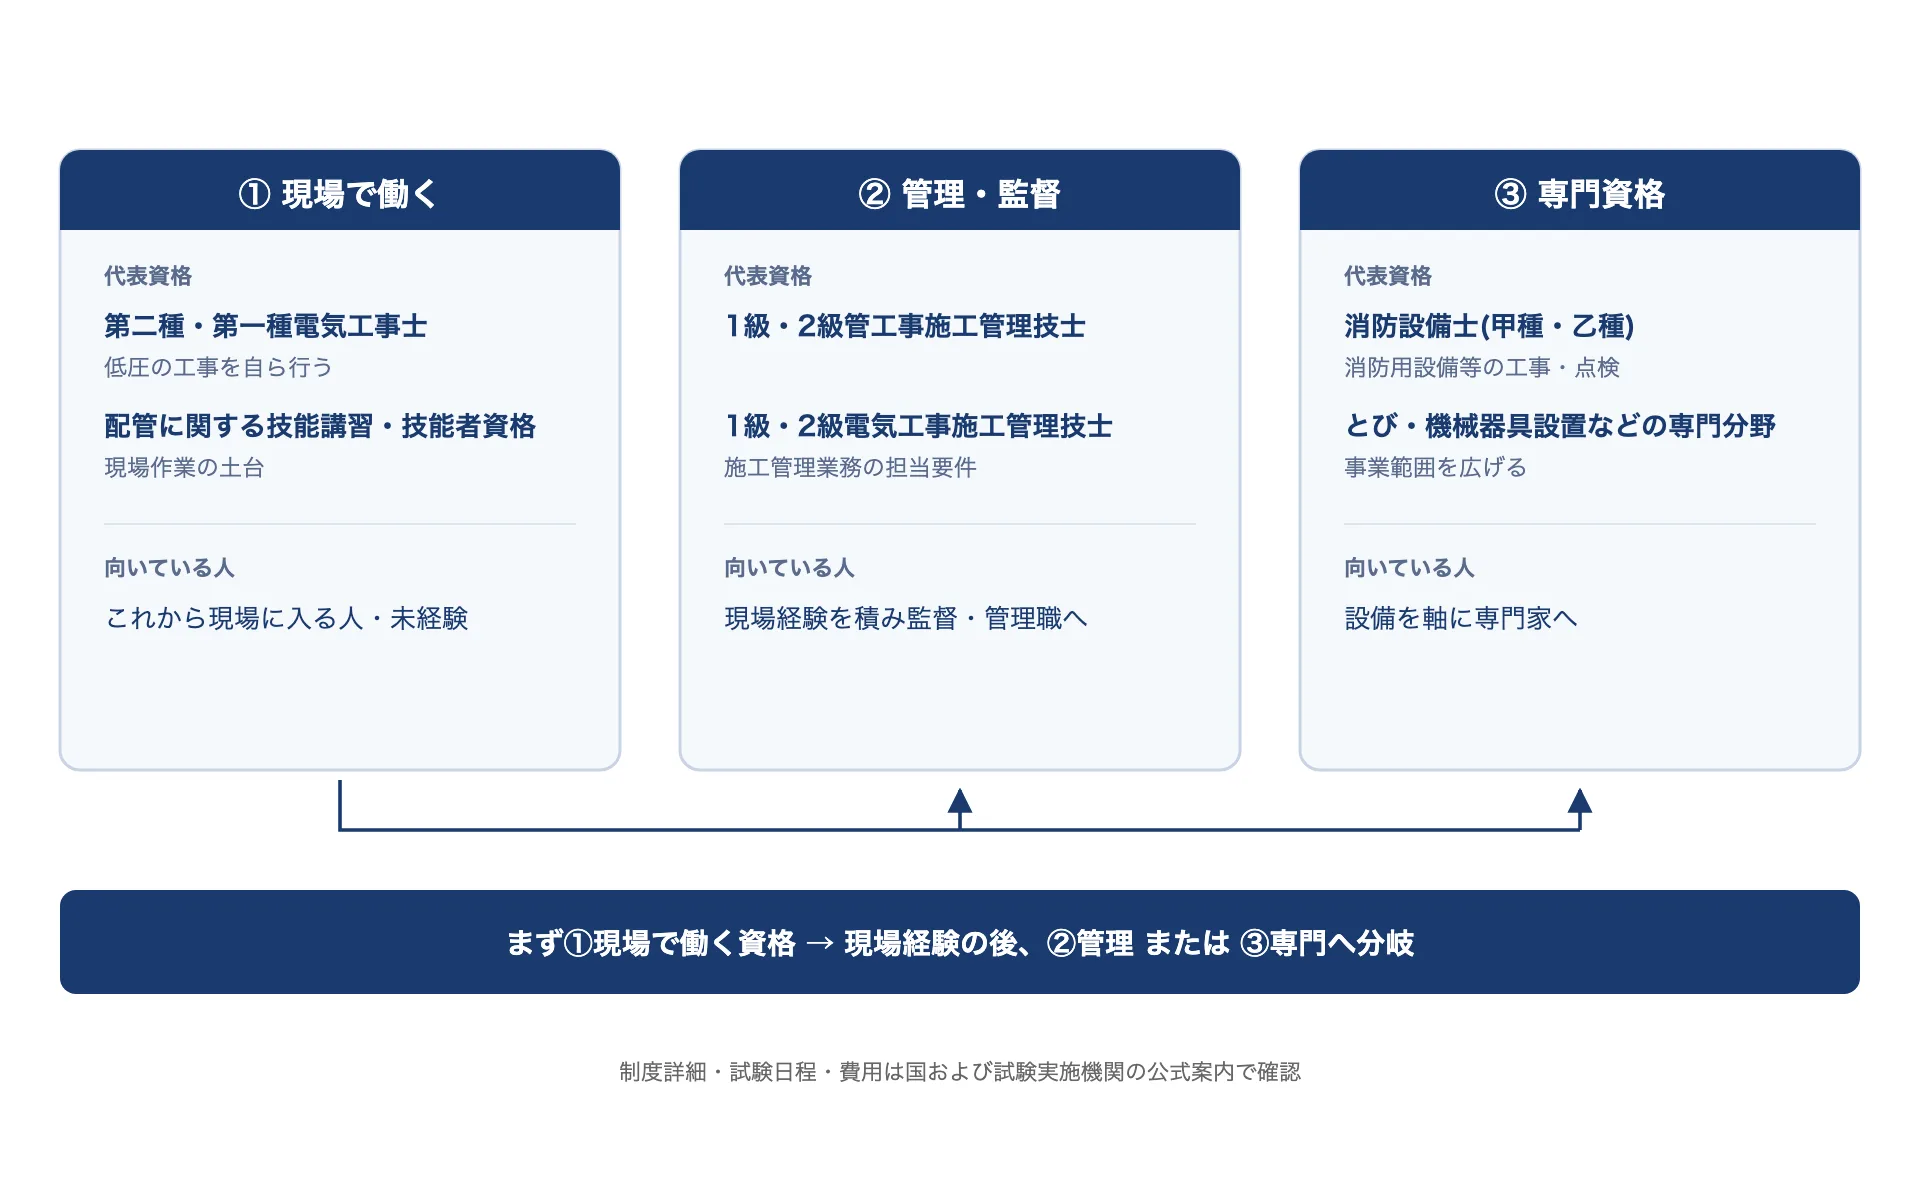Viewport: 1920px width, 1200px height.
Task: Click 代表資格 label in 現場で働く card
Action: [148, 276]
